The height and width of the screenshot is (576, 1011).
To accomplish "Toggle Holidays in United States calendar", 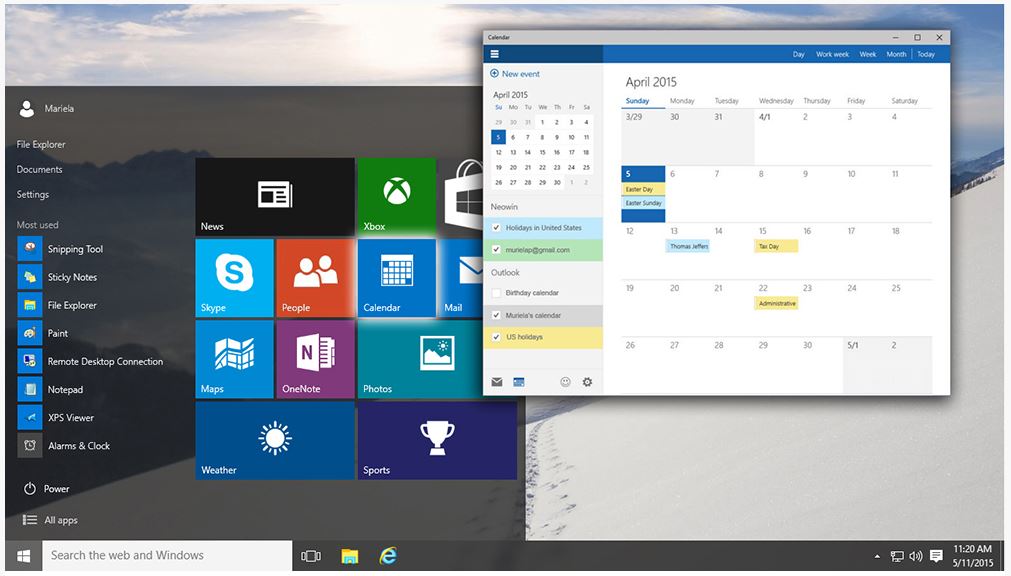I will pyautogui.click(x=496, y=228).
